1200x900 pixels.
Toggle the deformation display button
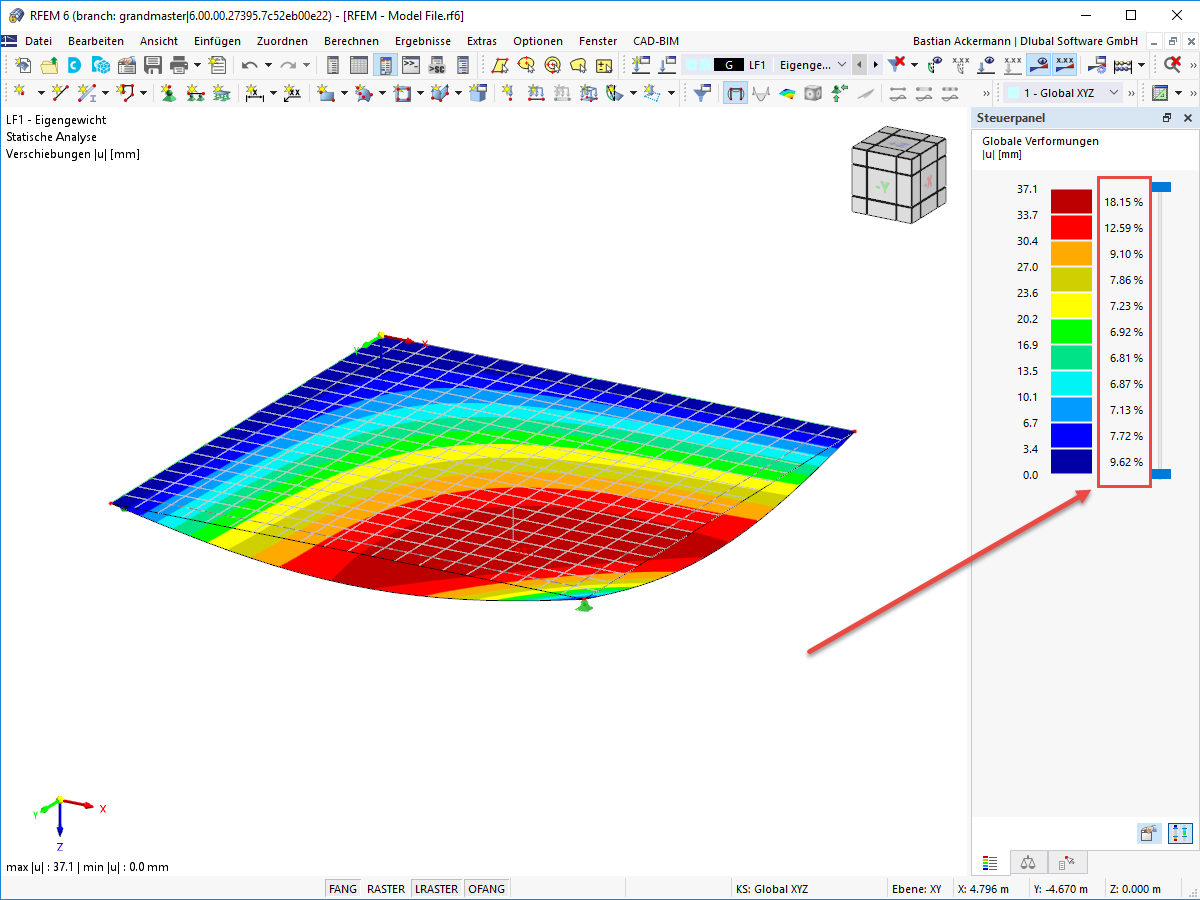click(735, 93)
